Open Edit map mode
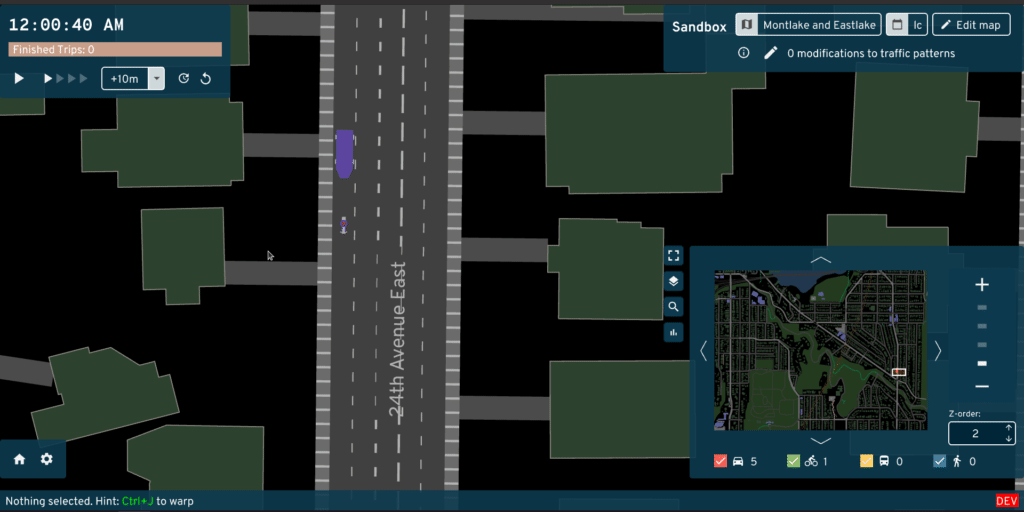This screenshot has height=512, width=1024. (x=971, y=25)
